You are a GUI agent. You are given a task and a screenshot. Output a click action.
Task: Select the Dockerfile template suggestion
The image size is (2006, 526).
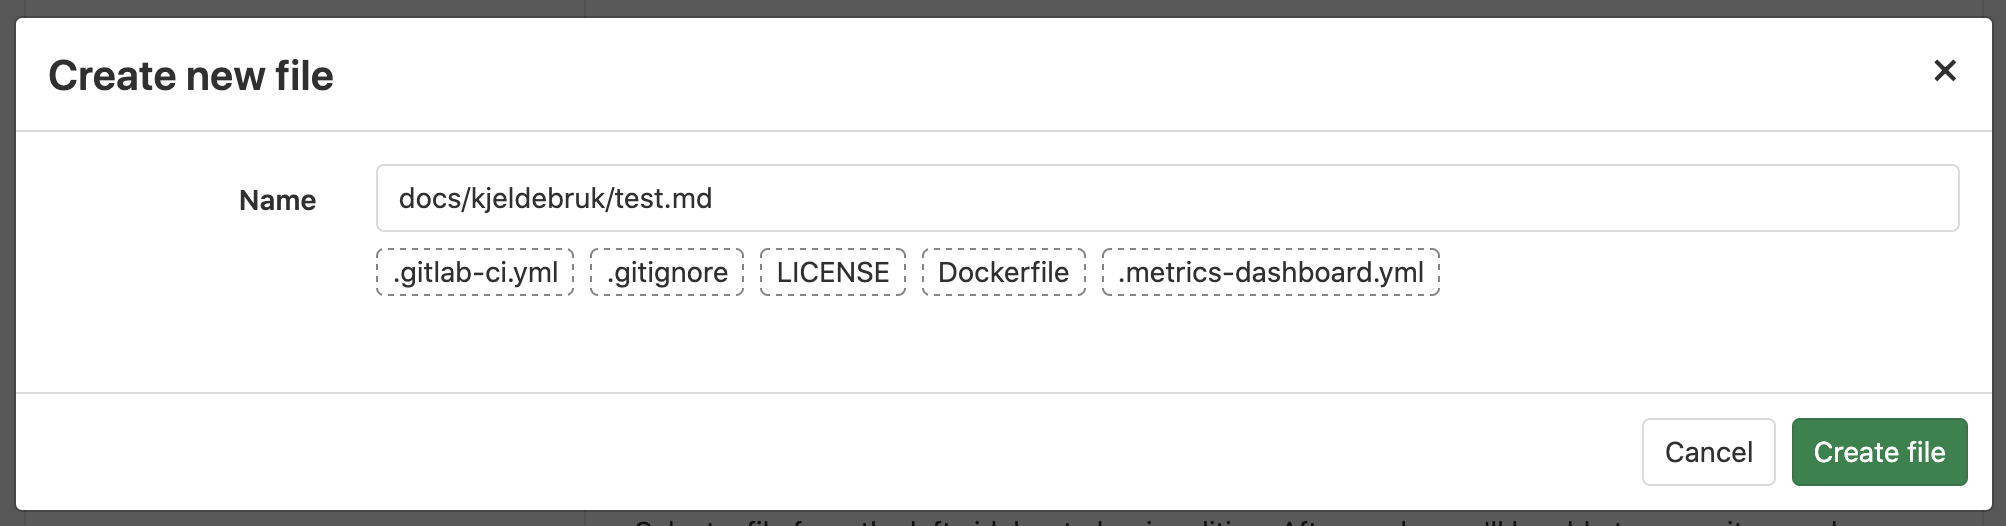coord(1003,272)
